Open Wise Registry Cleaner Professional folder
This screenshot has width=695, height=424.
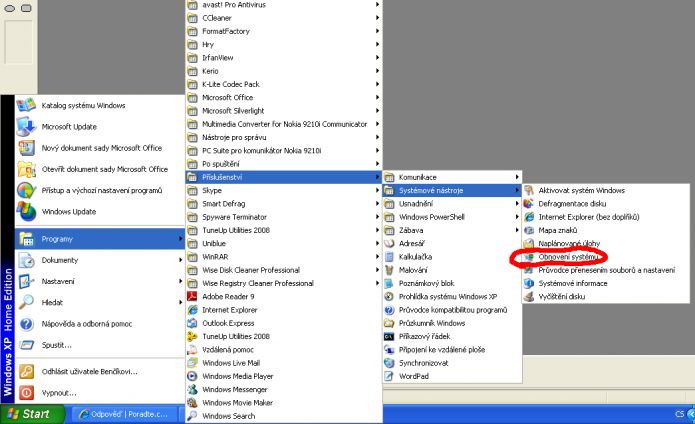click(284, 283)
